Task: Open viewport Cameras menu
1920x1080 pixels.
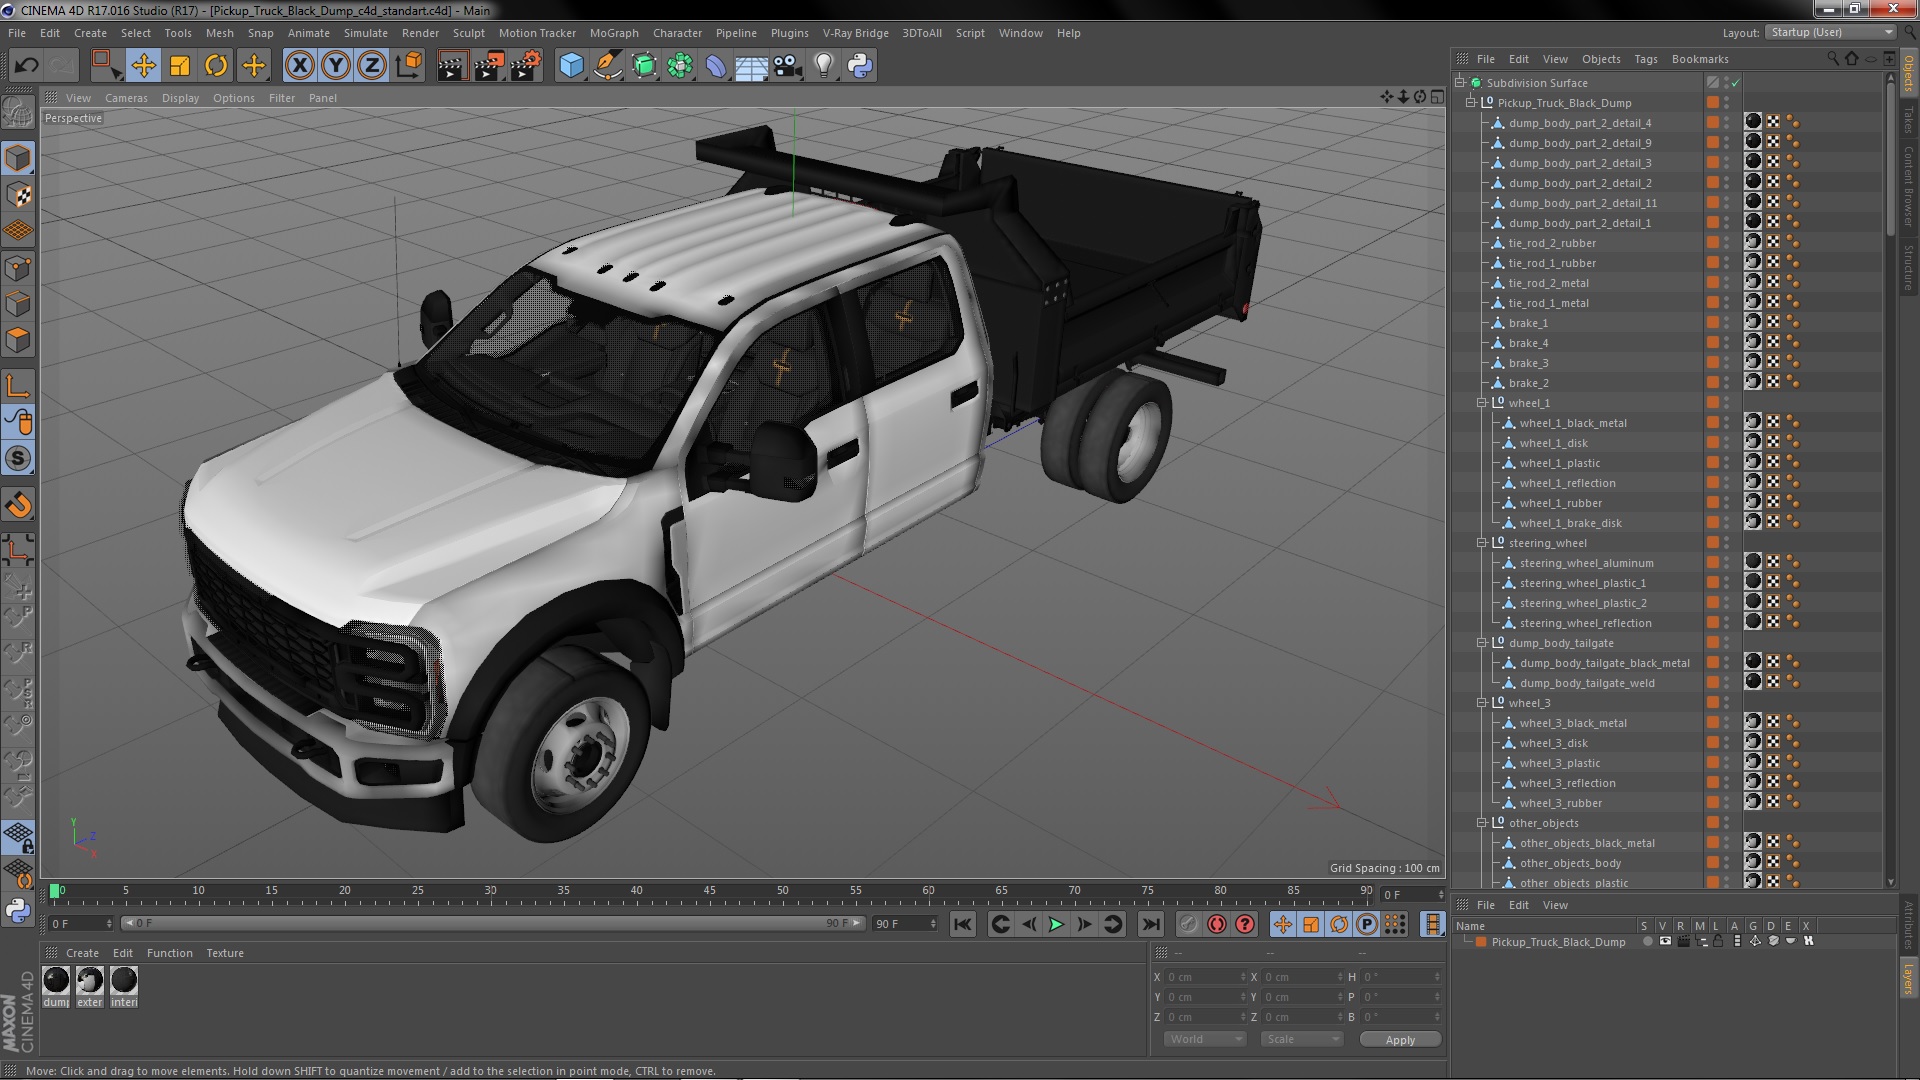Action: 126,98
